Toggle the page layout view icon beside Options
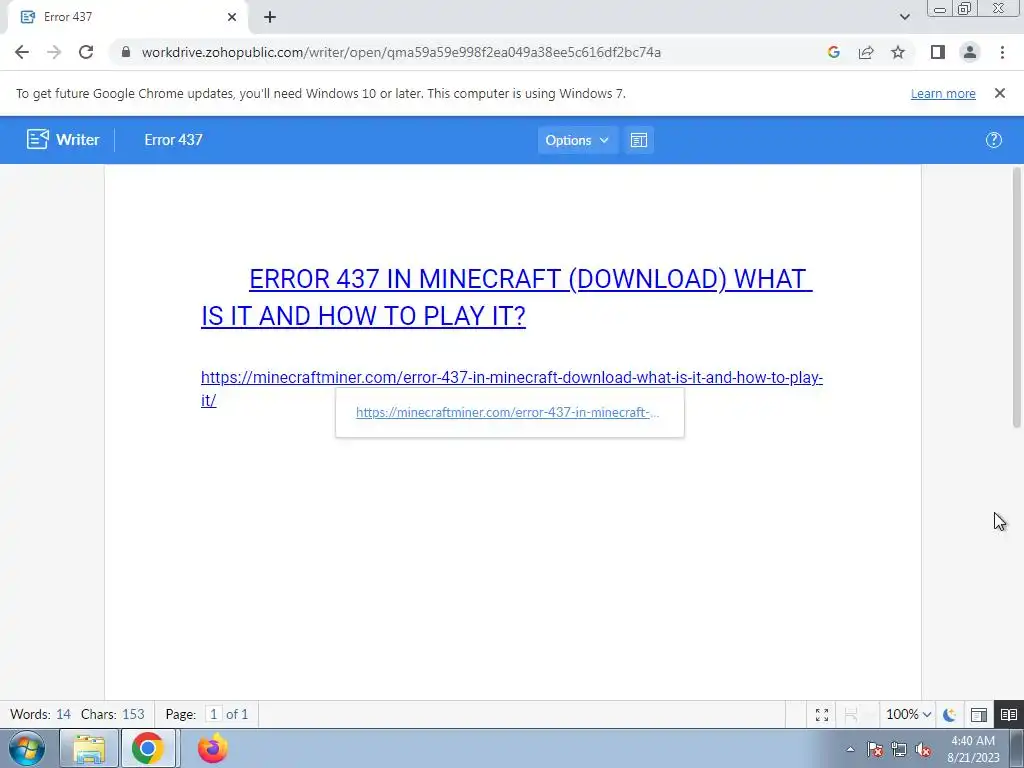Image resolution: width=1024 pixels, height=768 pixels. pyautogui.click(x=639, y=140)
